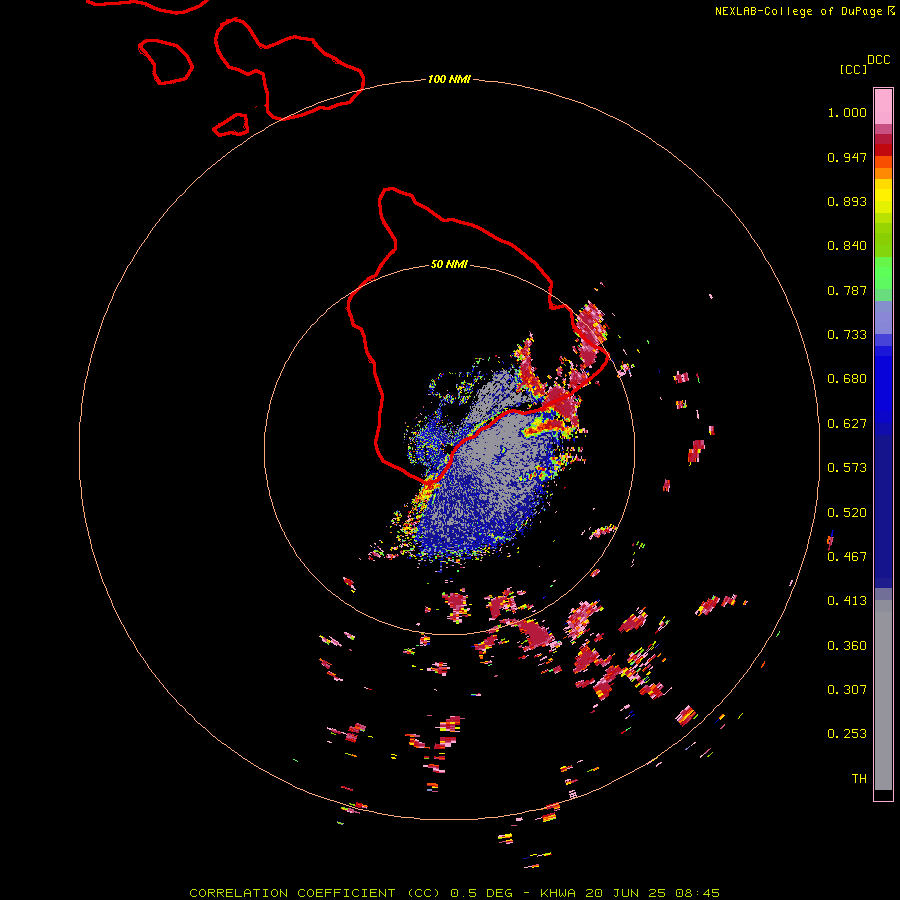900x900 pixels.
Task: Click the 0.413 legend value
Action: [847, 601]
